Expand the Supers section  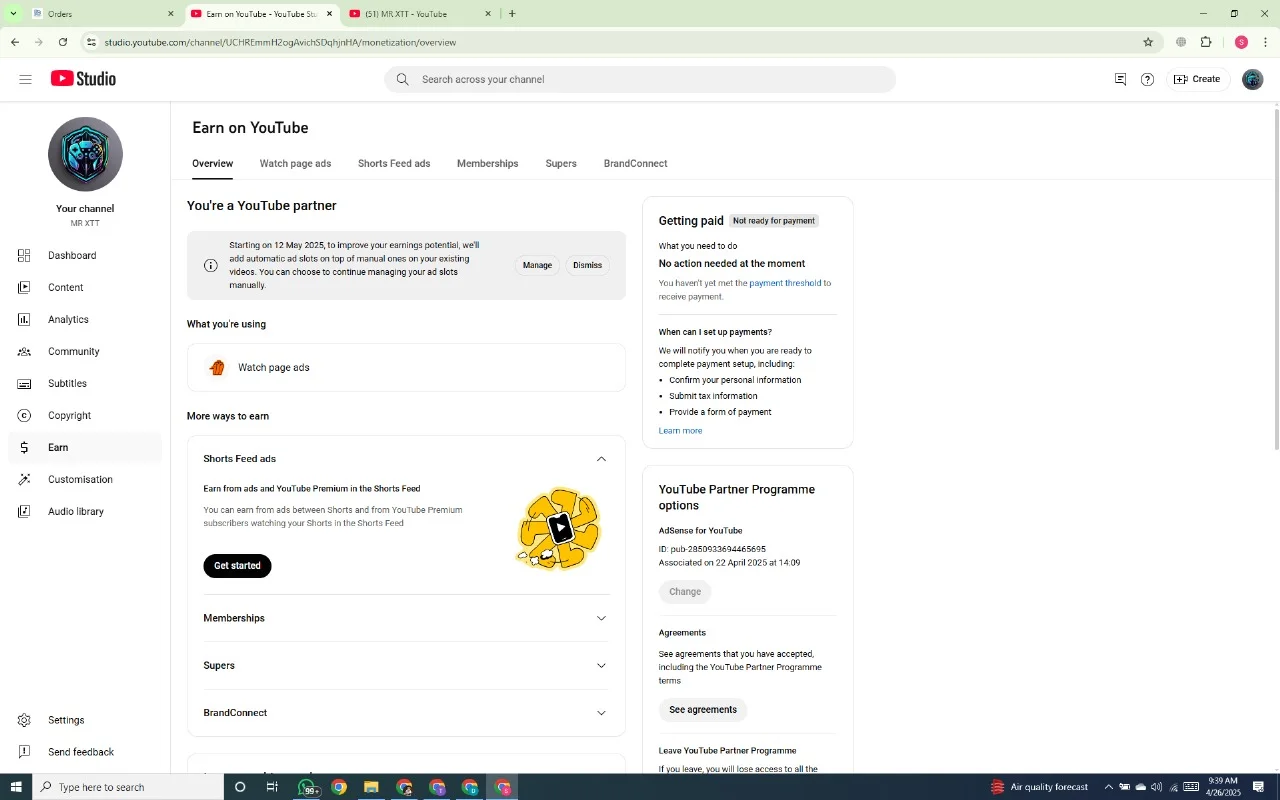pos(601,666)
